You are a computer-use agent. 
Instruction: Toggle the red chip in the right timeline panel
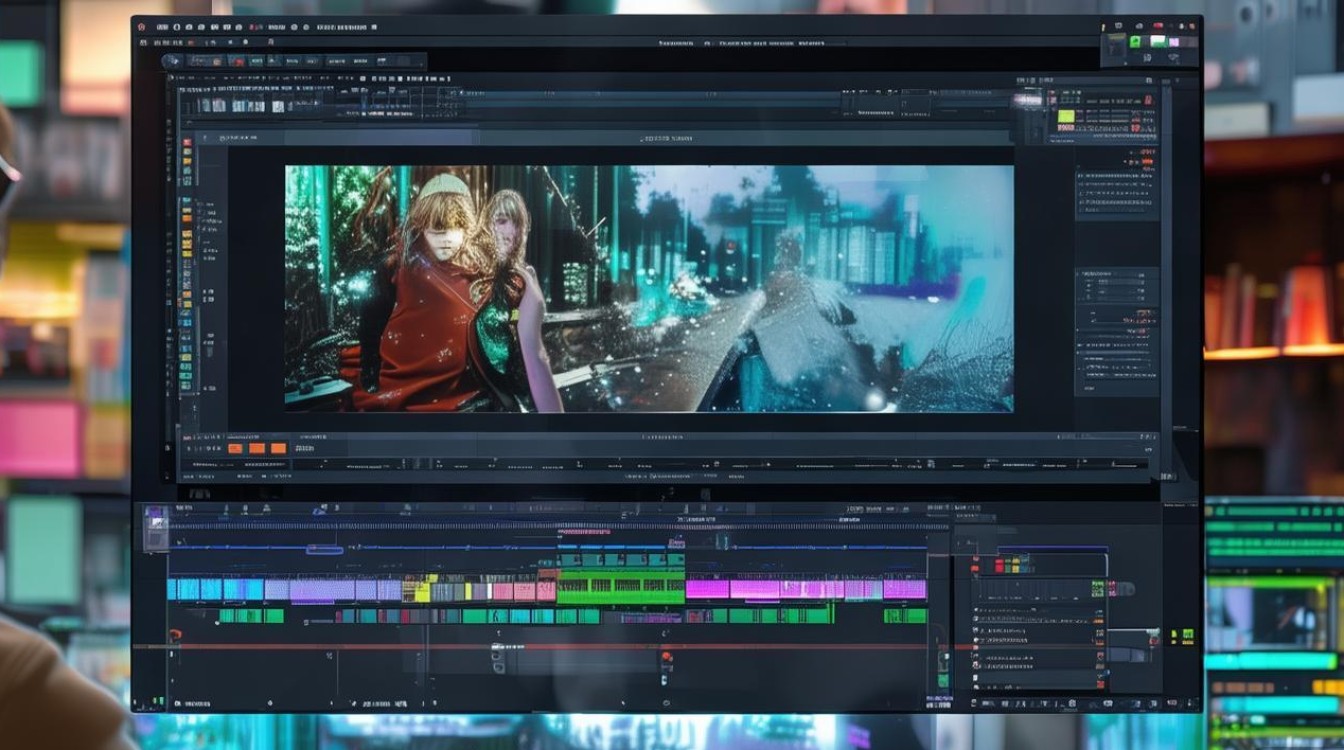pyautogui.click(x=1000, y=566)
